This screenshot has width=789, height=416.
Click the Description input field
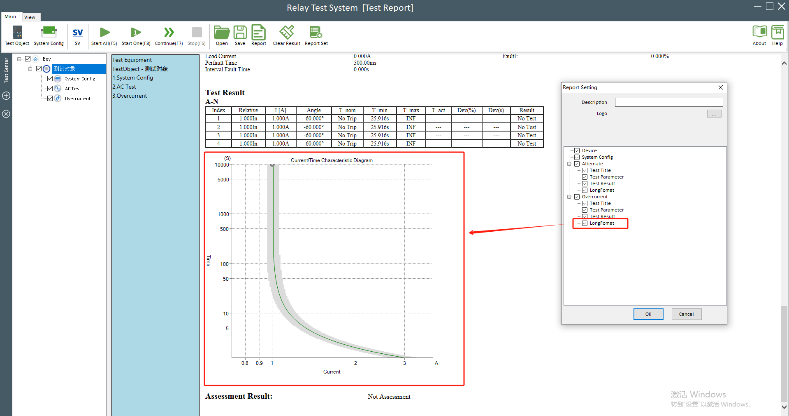[668, 101]
